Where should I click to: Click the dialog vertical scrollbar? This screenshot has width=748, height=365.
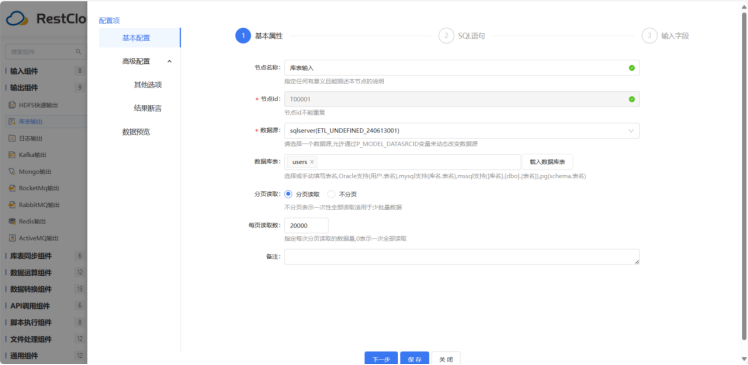point(744,177)
